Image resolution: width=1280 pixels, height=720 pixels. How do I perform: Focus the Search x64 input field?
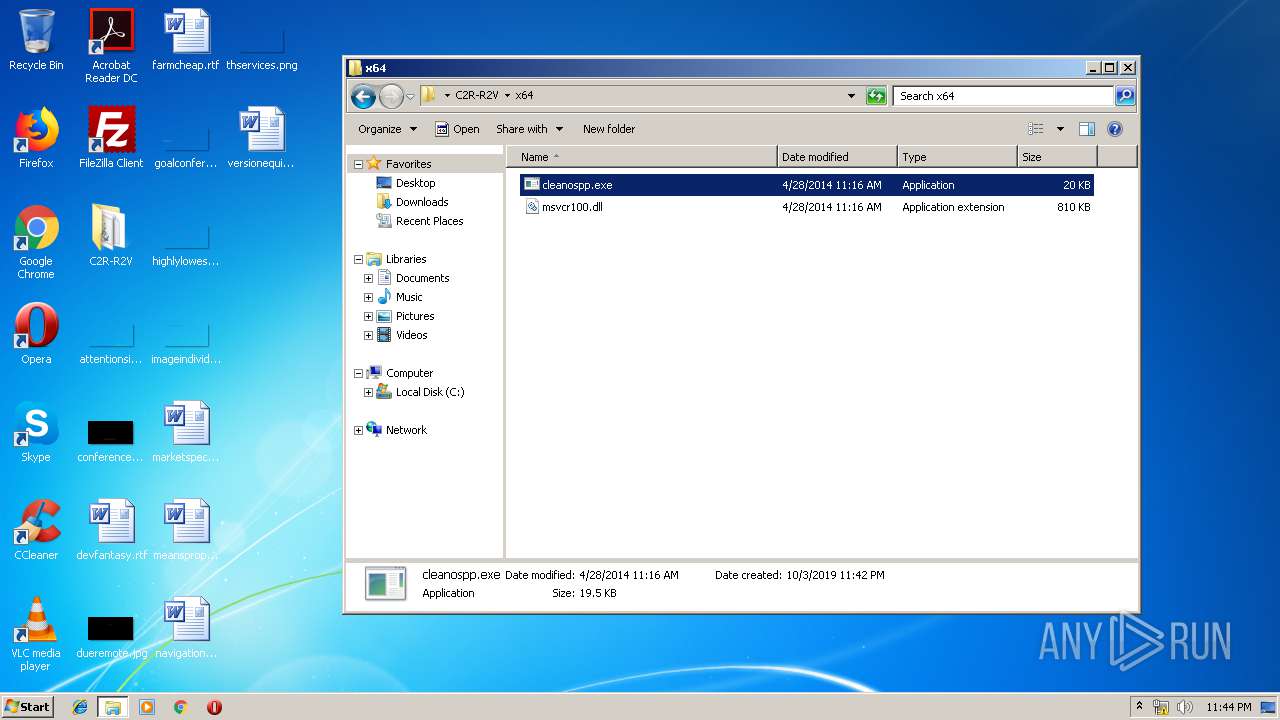[x=1003, y=96]
